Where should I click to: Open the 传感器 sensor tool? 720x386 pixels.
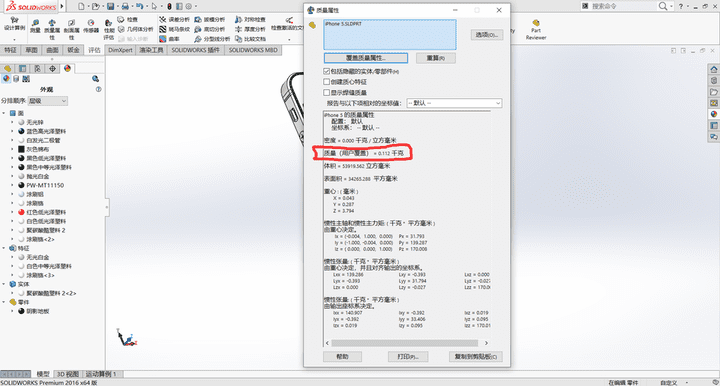(x=91, y=26)
